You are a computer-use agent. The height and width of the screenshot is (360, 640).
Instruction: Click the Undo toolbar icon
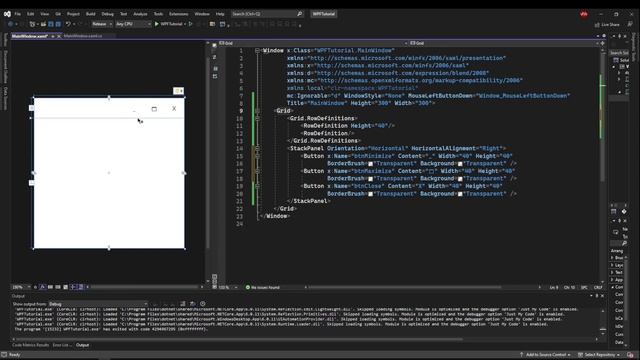point(68,24)
